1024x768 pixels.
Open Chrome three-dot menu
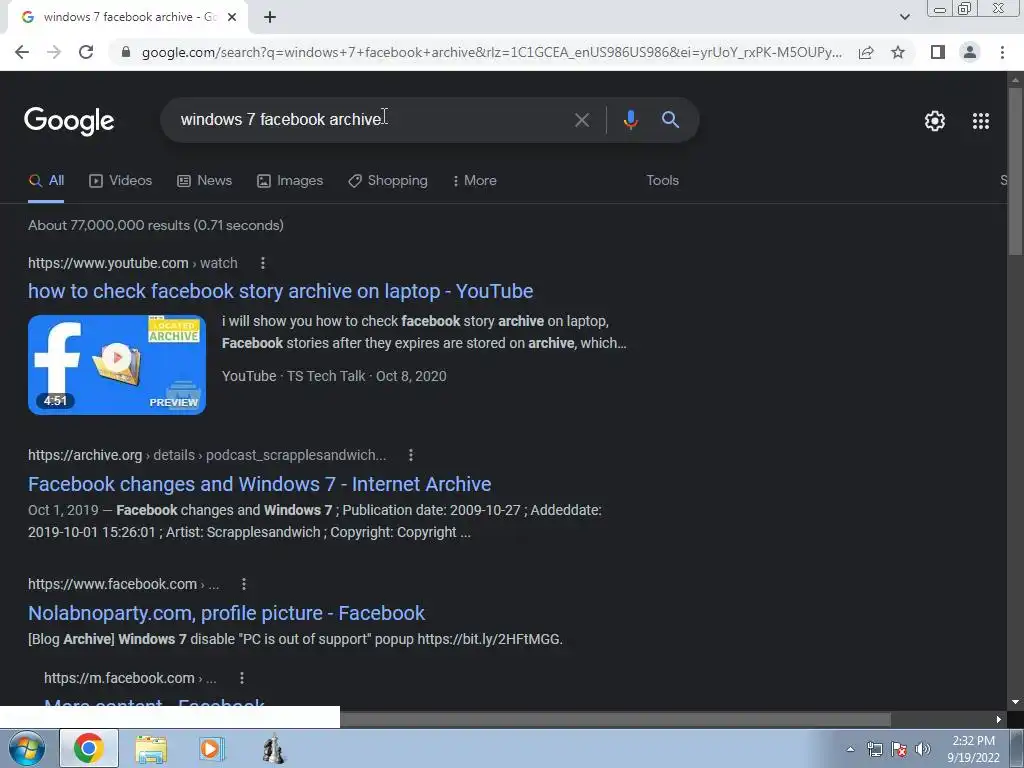[1002, 52]
